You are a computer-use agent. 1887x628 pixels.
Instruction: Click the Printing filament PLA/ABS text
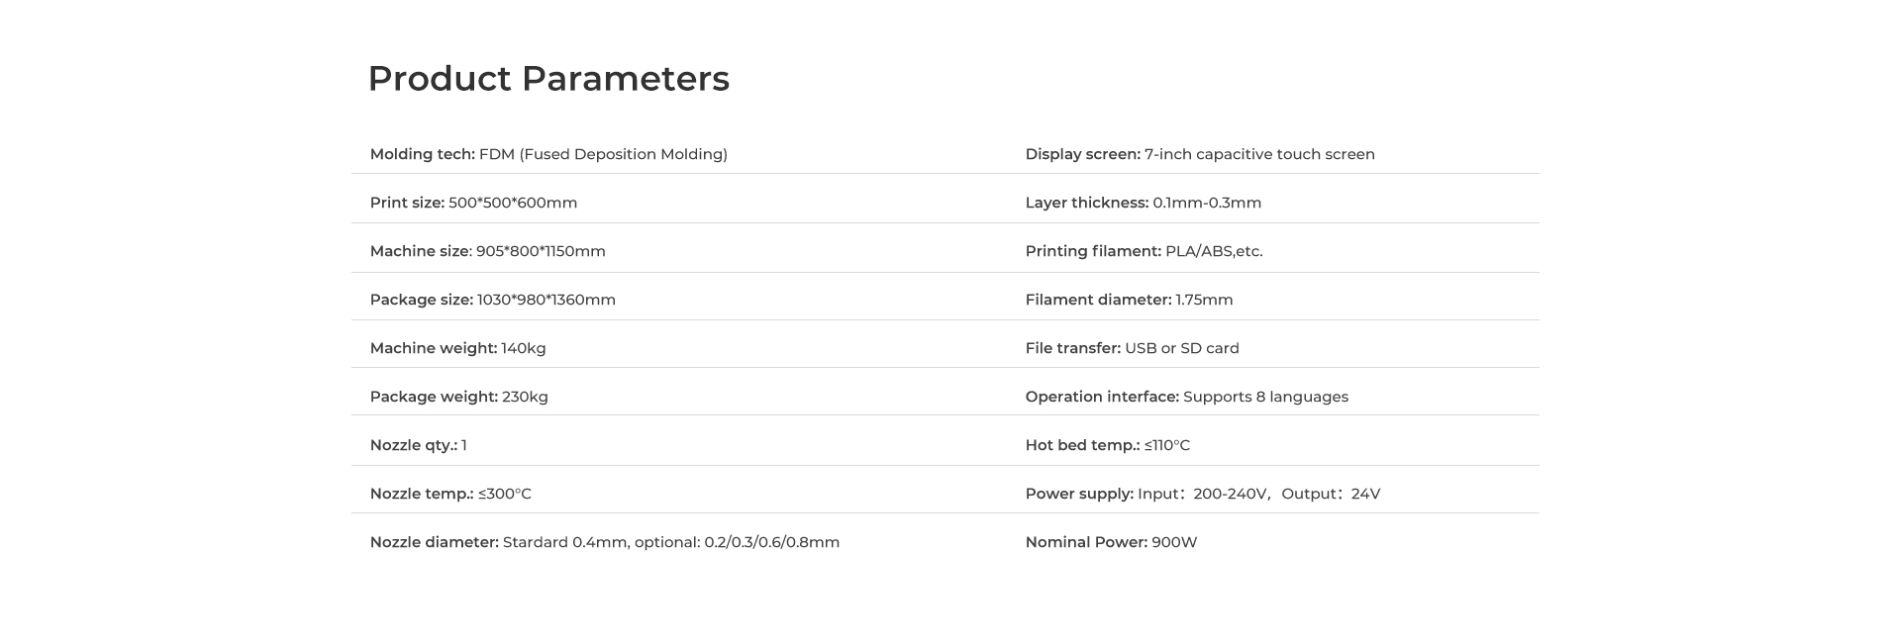(x=1144, y=251)
